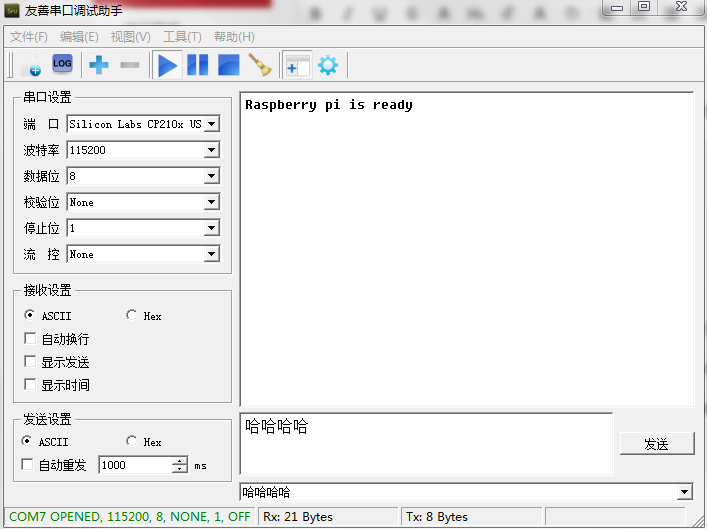This screenshot has height=529, width=707.
Task: Open the 视图(V) menu
Action: pos(130,37)
